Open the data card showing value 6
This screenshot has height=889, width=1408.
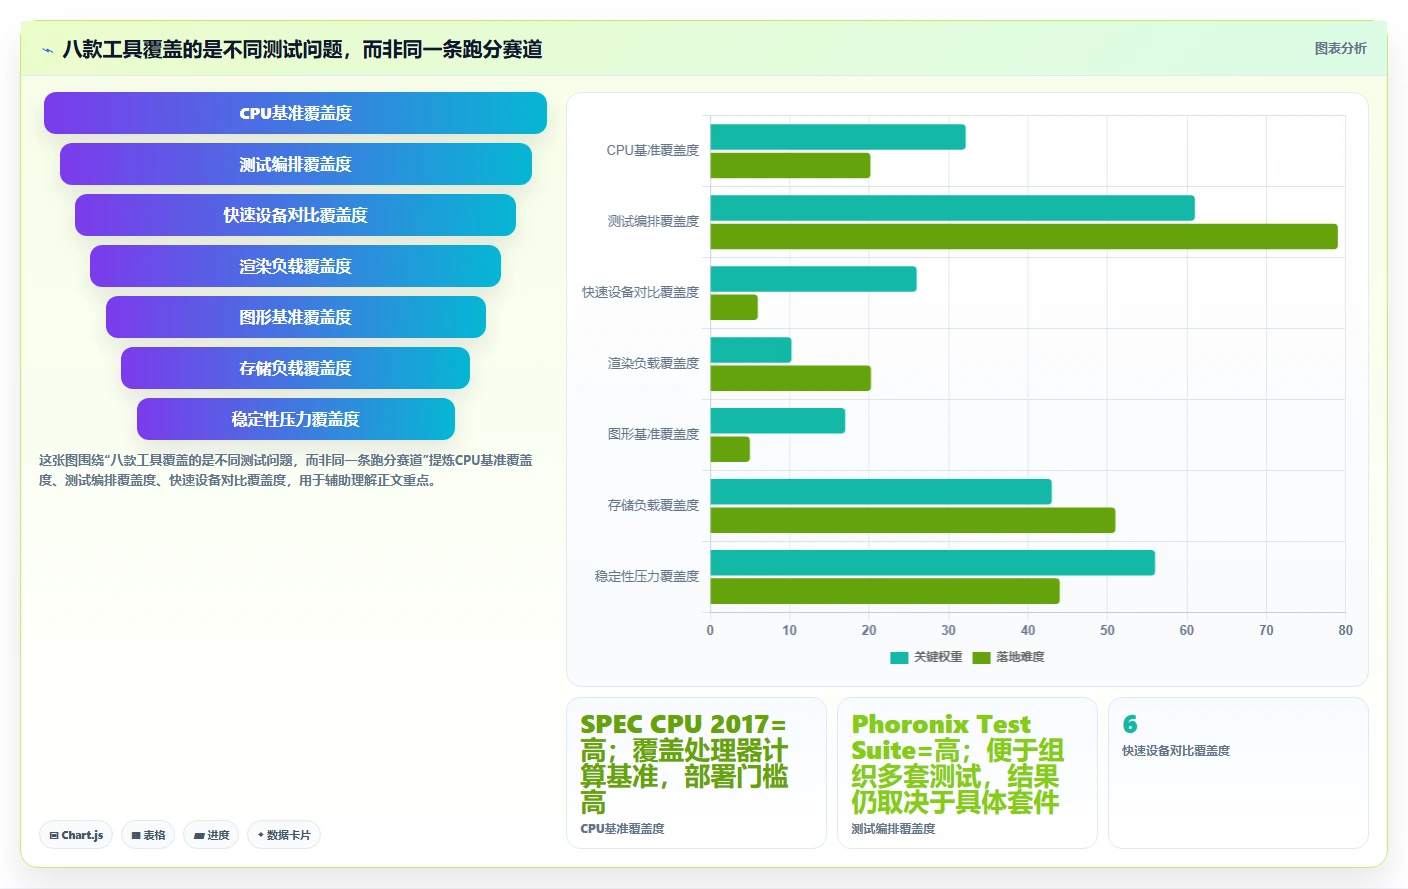(x=1238, y=773)
